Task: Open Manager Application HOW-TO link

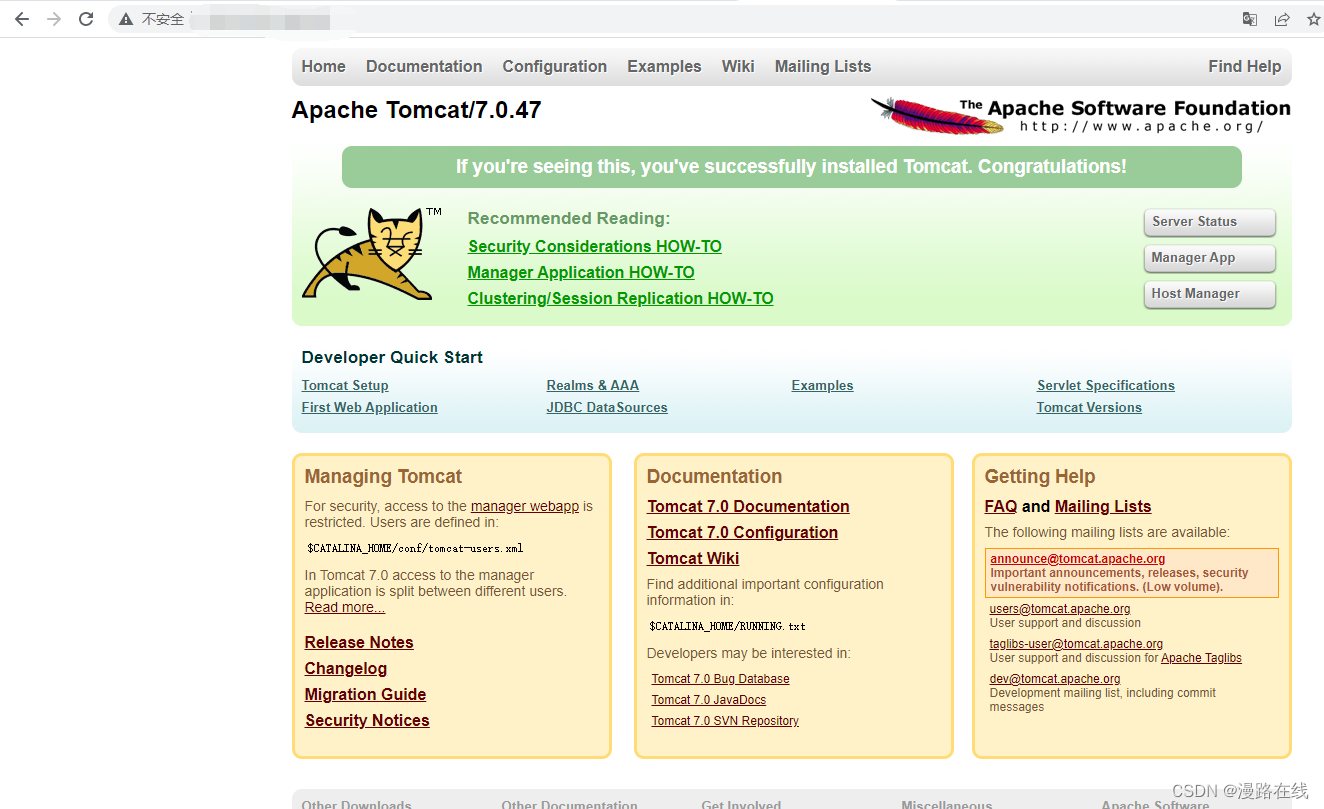Action: point(581,272)
